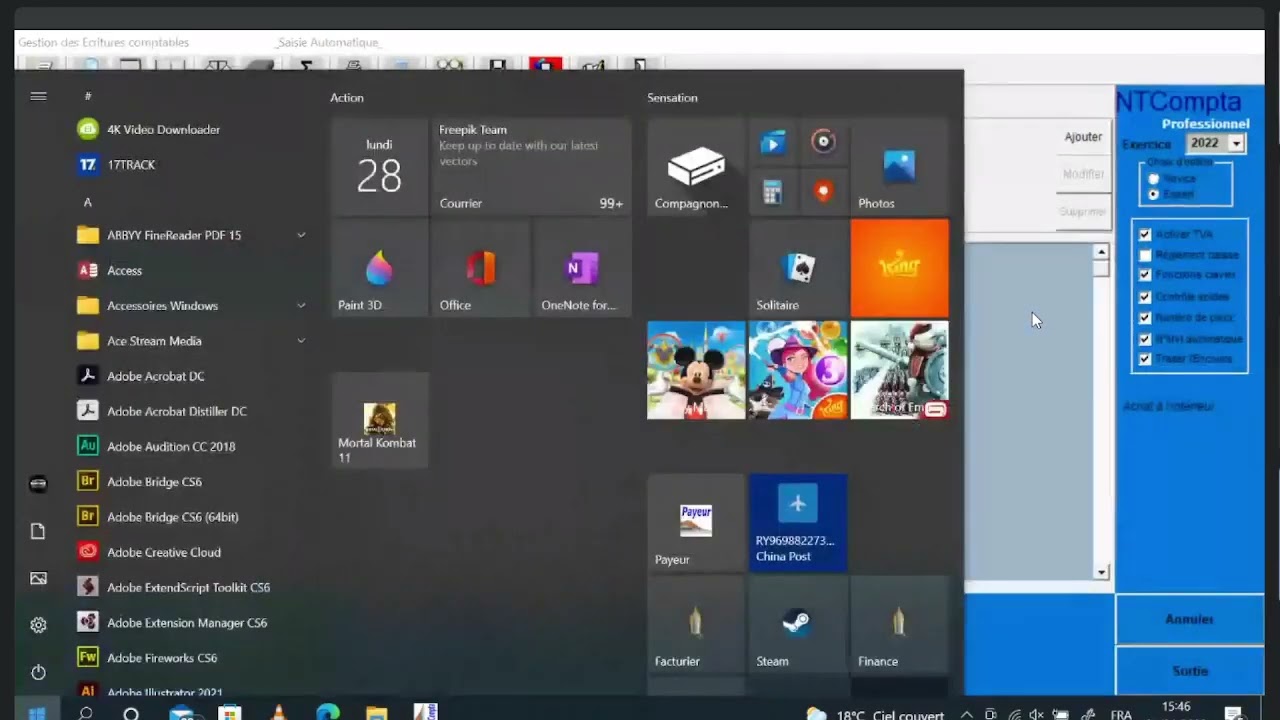Click the # letter header in app list
The height and width of the screenshot is (720, 1280).
tap(88, 96)
